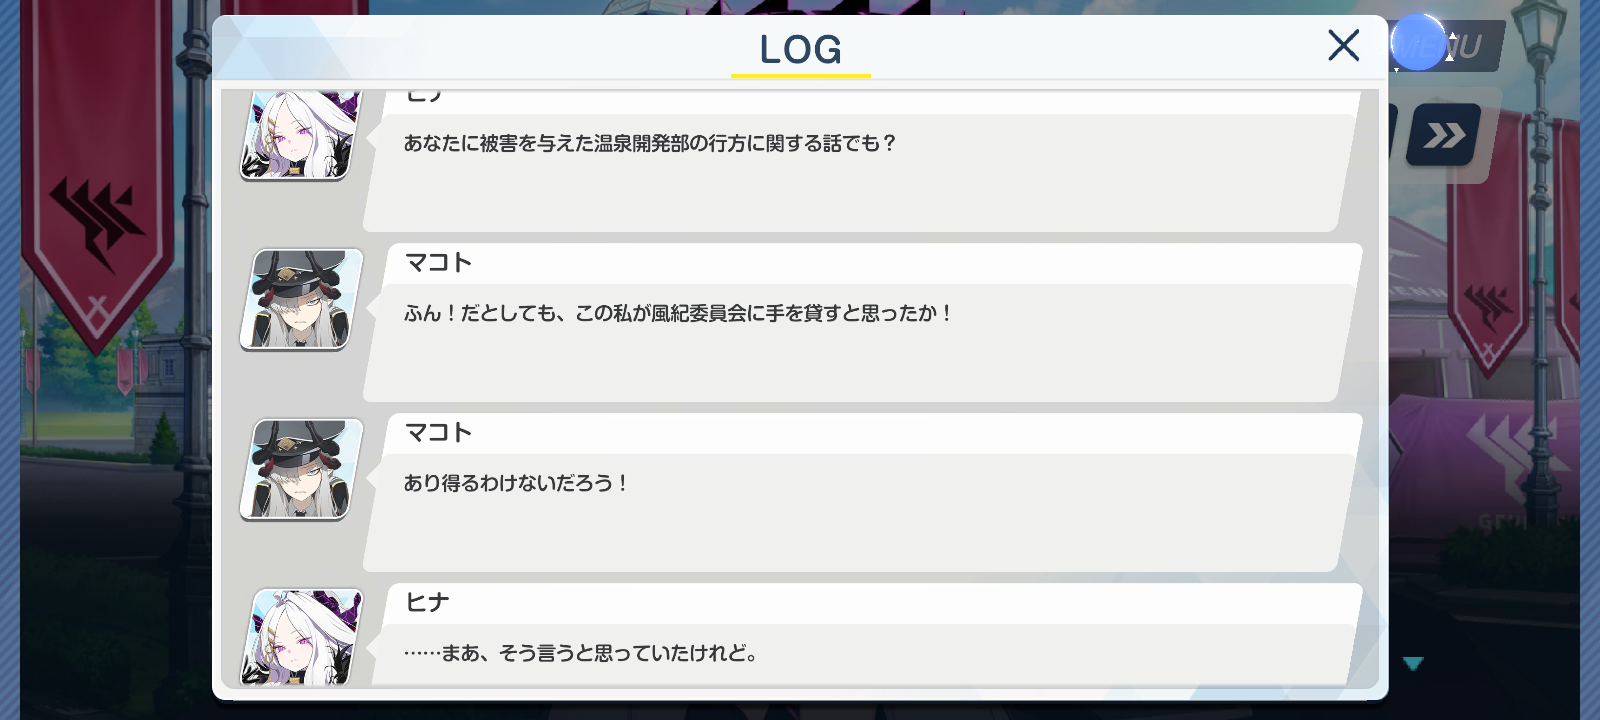1600x720 pixels.
Task: Select Hina's portrait beside the 温泉開発部 line
Action: 300,135
